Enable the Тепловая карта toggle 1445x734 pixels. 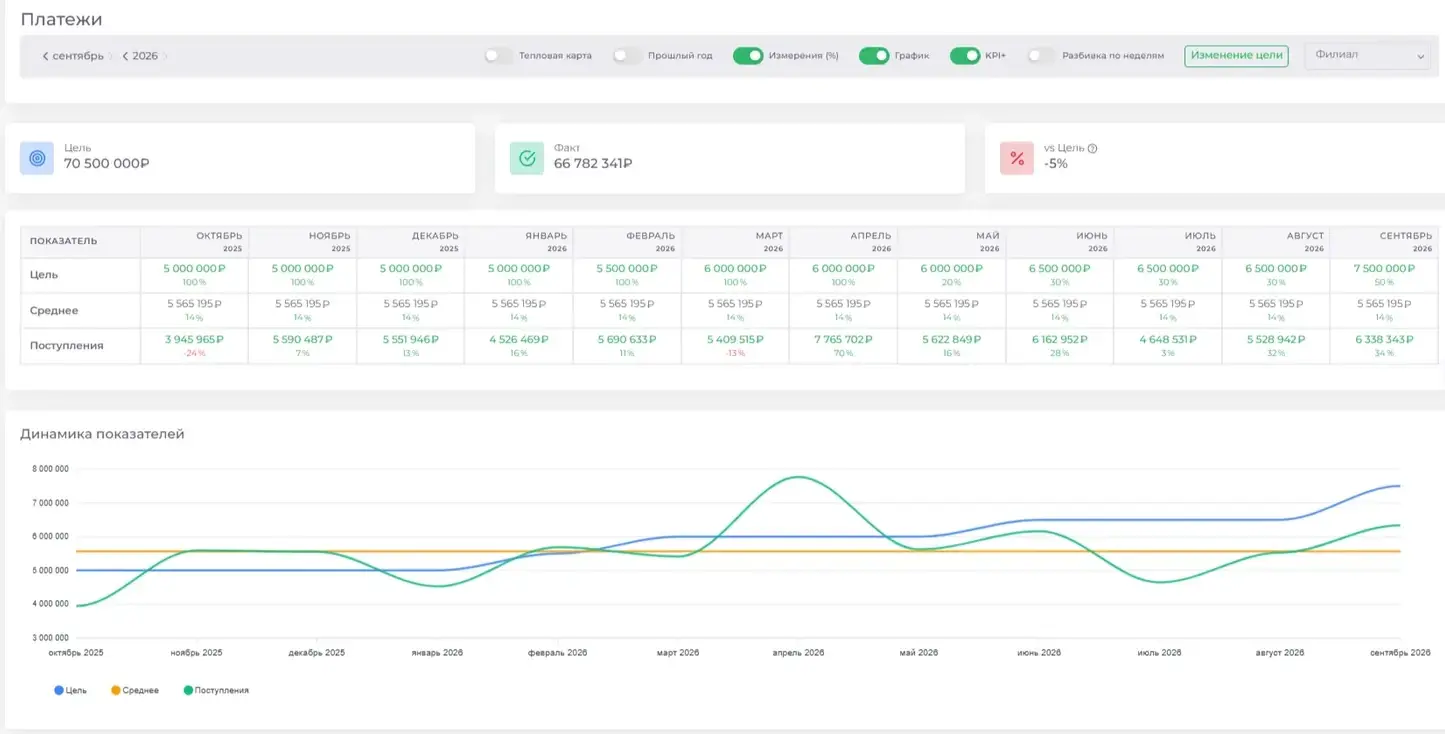498,56
